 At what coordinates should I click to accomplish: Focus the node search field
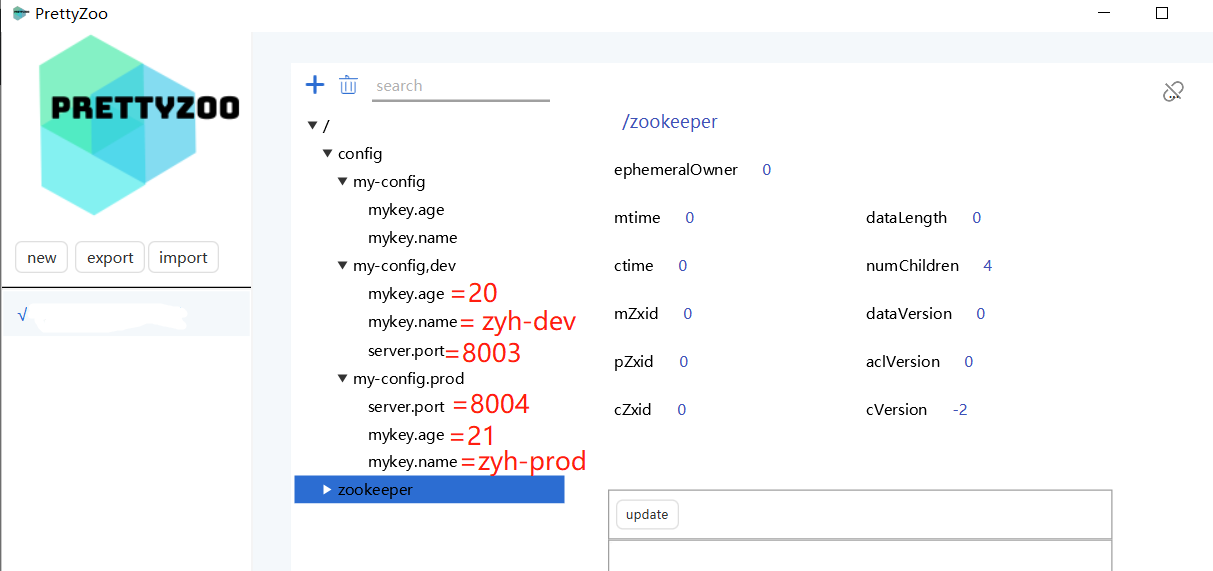point(460,86)
